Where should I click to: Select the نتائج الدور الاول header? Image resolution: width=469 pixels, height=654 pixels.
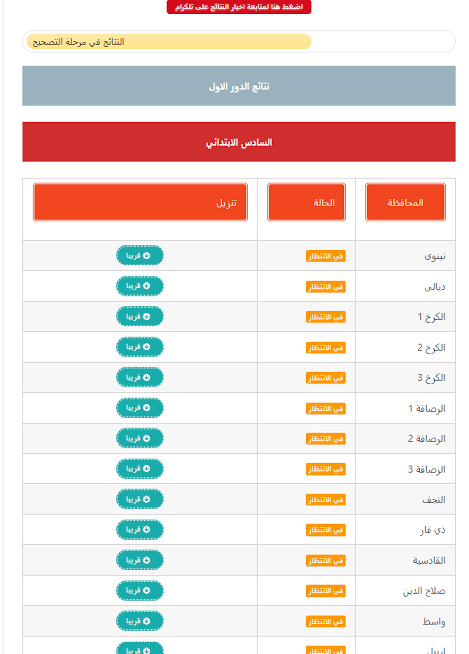(x=239, y=86)
